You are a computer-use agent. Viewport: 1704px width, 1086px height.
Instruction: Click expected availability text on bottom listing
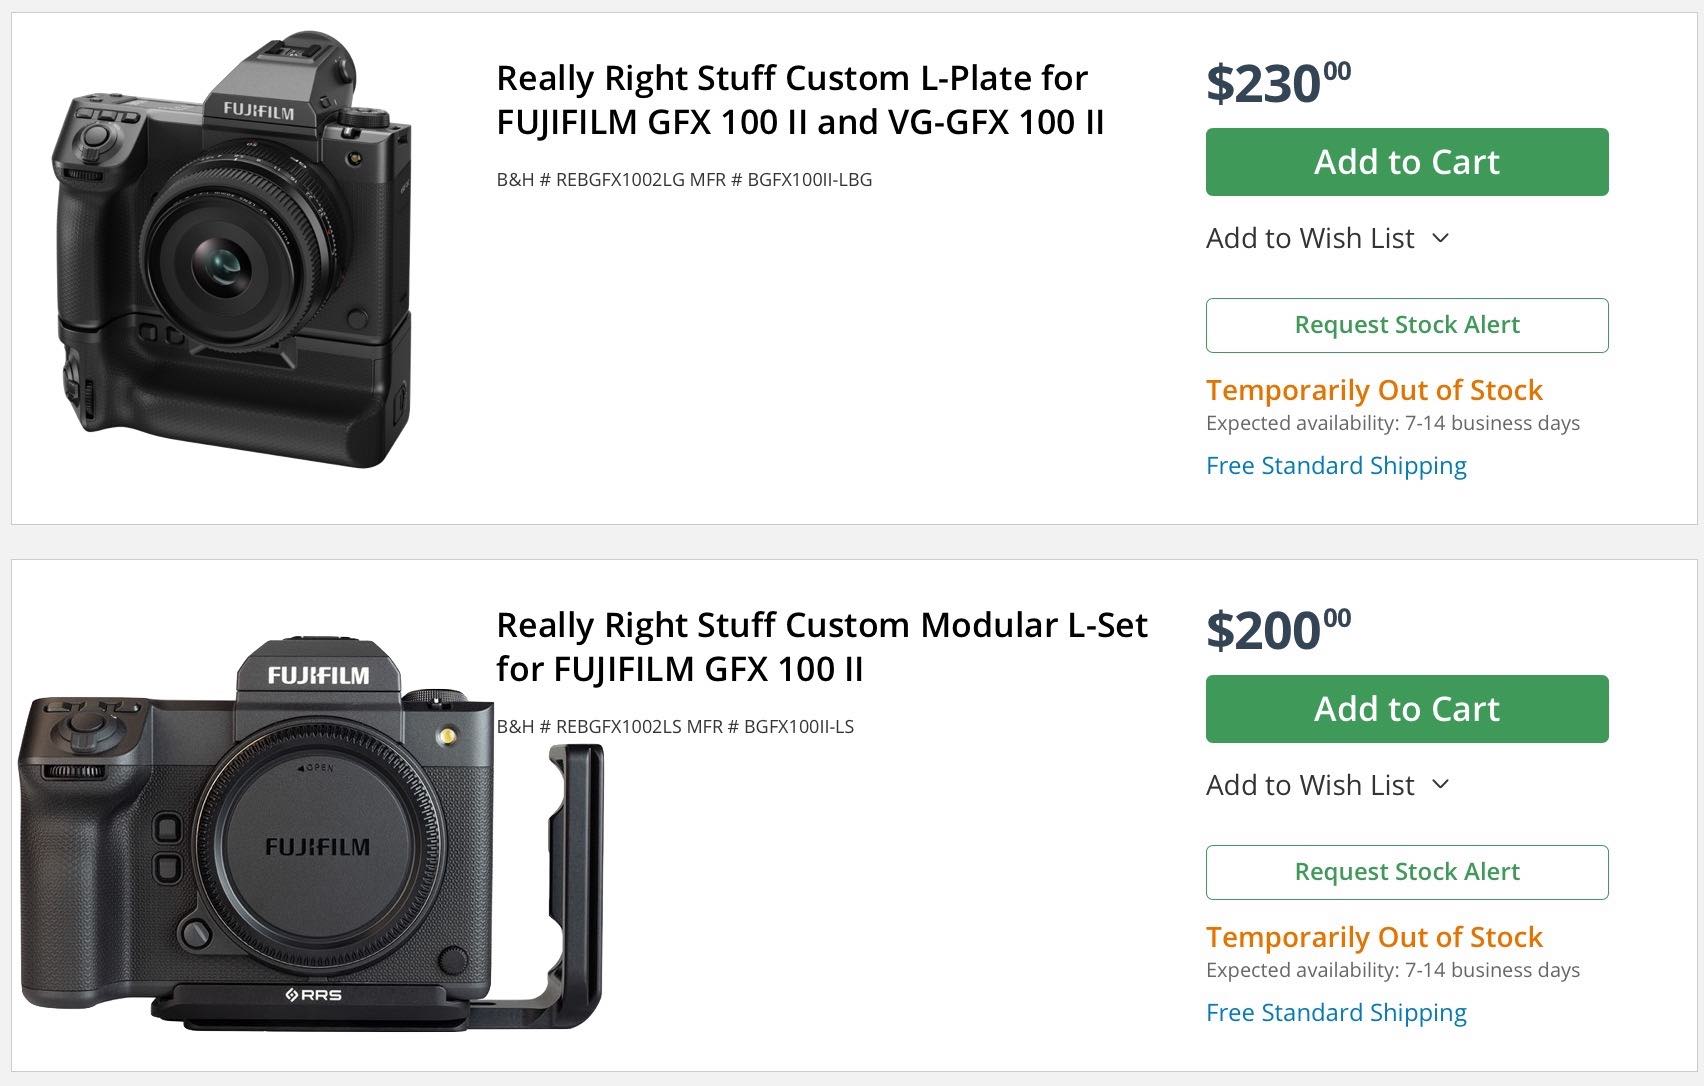pos(1392,970)
